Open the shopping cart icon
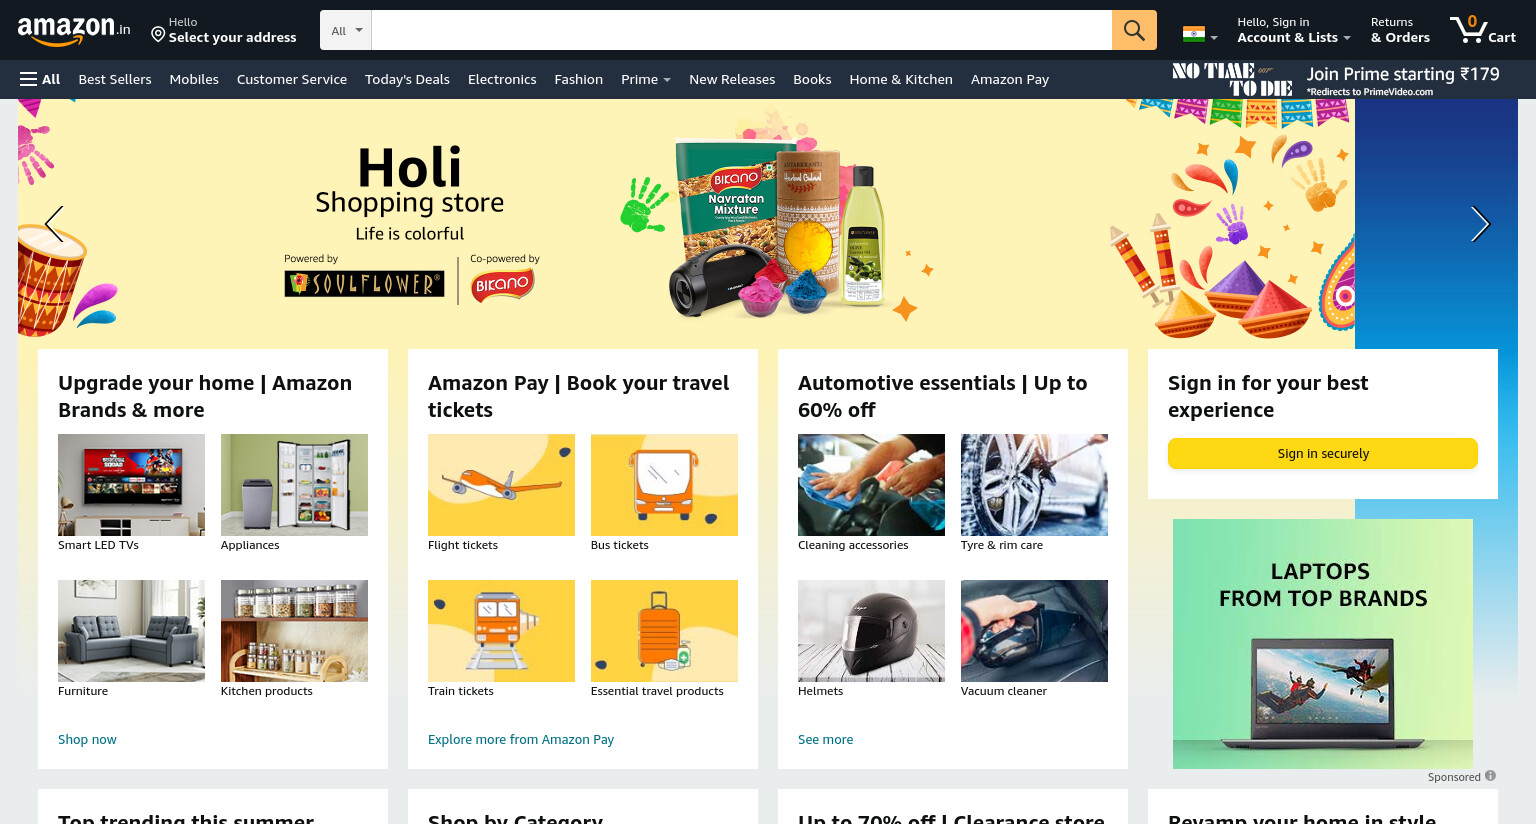Image resolution: width=1536 pixels, height=824 pixels. tap(1483, 30)
